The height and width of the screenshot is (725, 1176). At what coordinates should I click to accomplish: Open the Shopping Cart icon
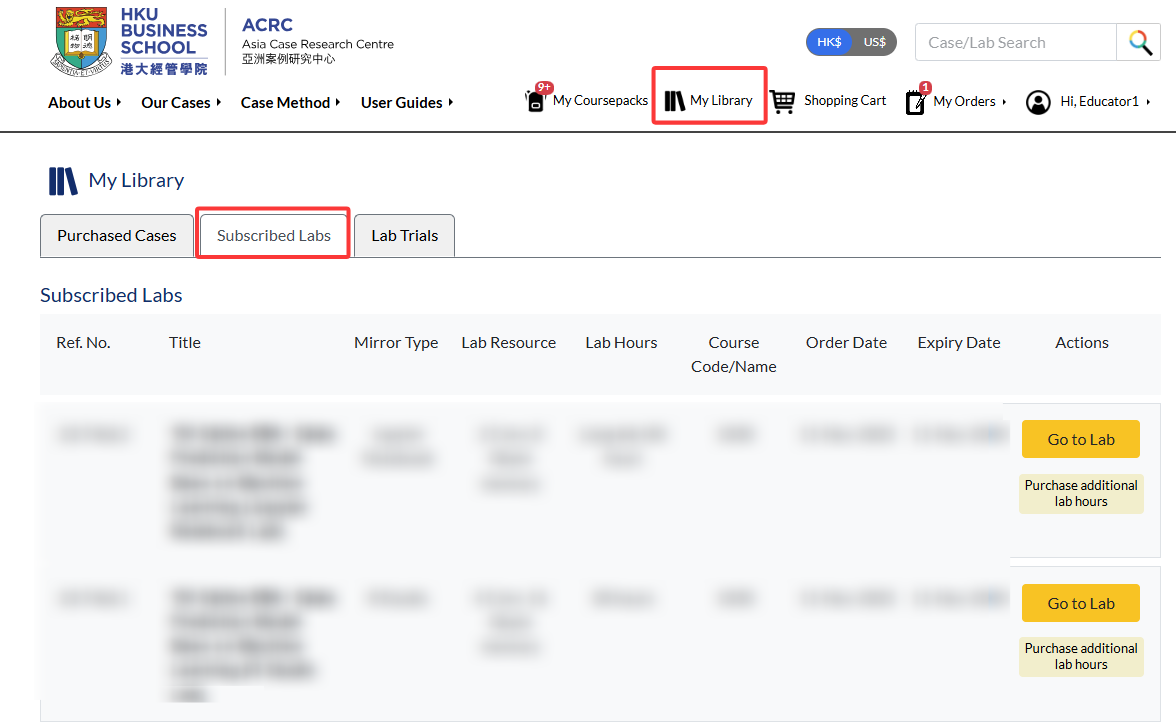[782, 101]
